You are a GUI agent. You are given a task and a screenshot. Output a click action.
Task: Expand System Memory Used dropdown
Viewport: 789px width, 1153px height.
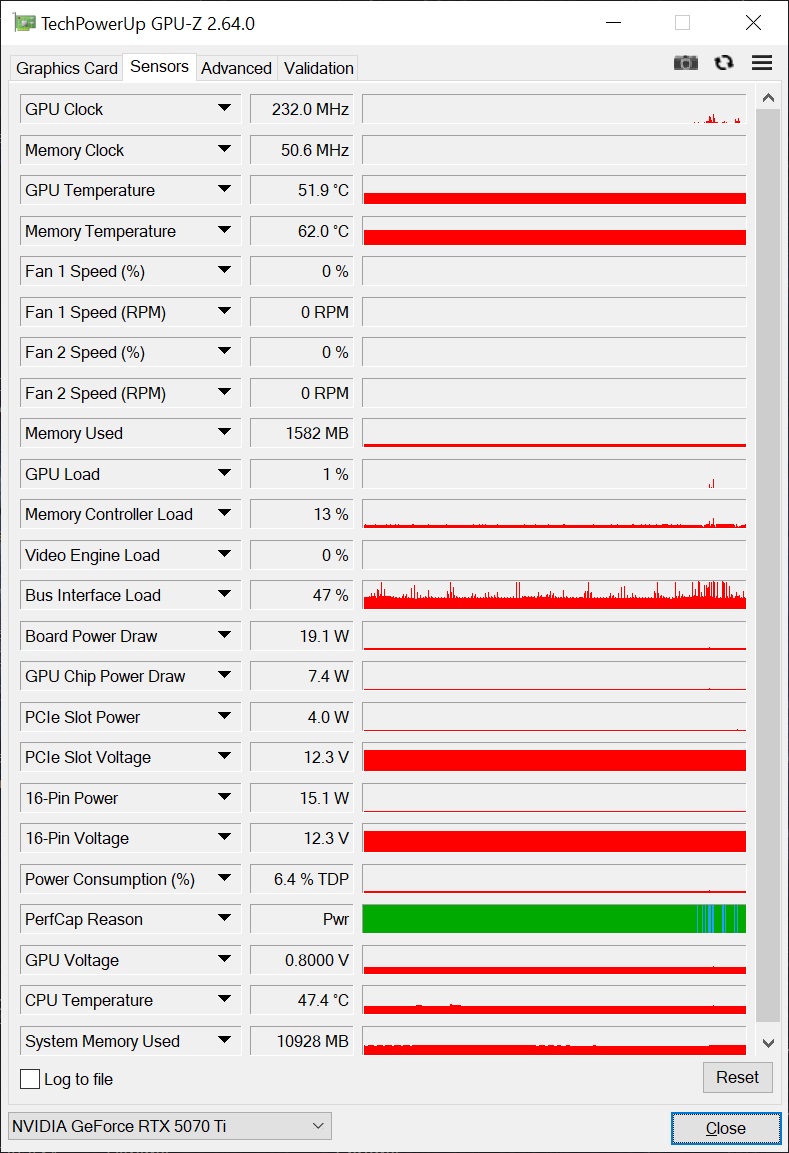click(224, 1040)
